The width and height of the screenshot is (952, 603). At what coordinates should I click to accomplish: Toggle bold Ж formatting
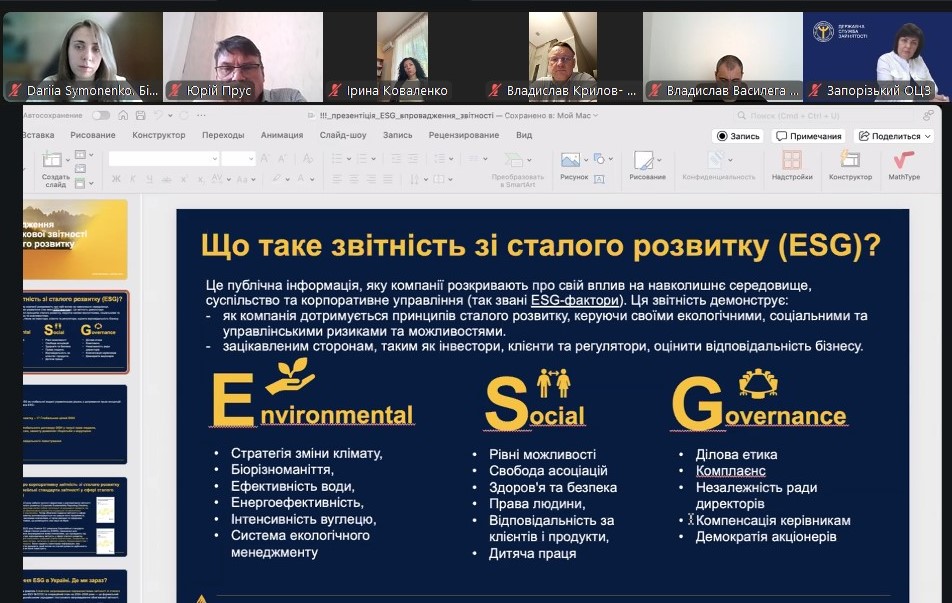(116, 179)
